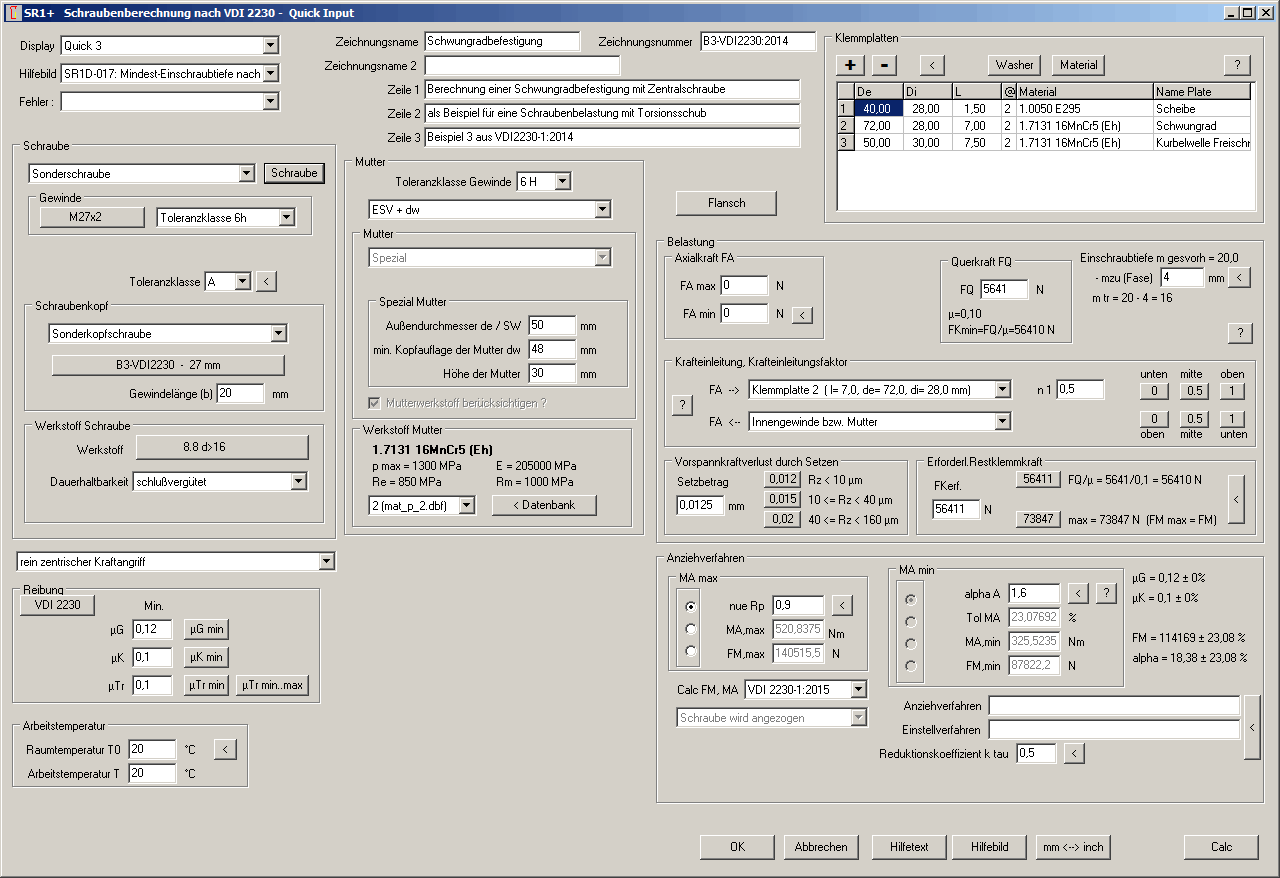Click the minus button to remove a Klemmplatte
The image size is (1280, 878).
(884, 65)
